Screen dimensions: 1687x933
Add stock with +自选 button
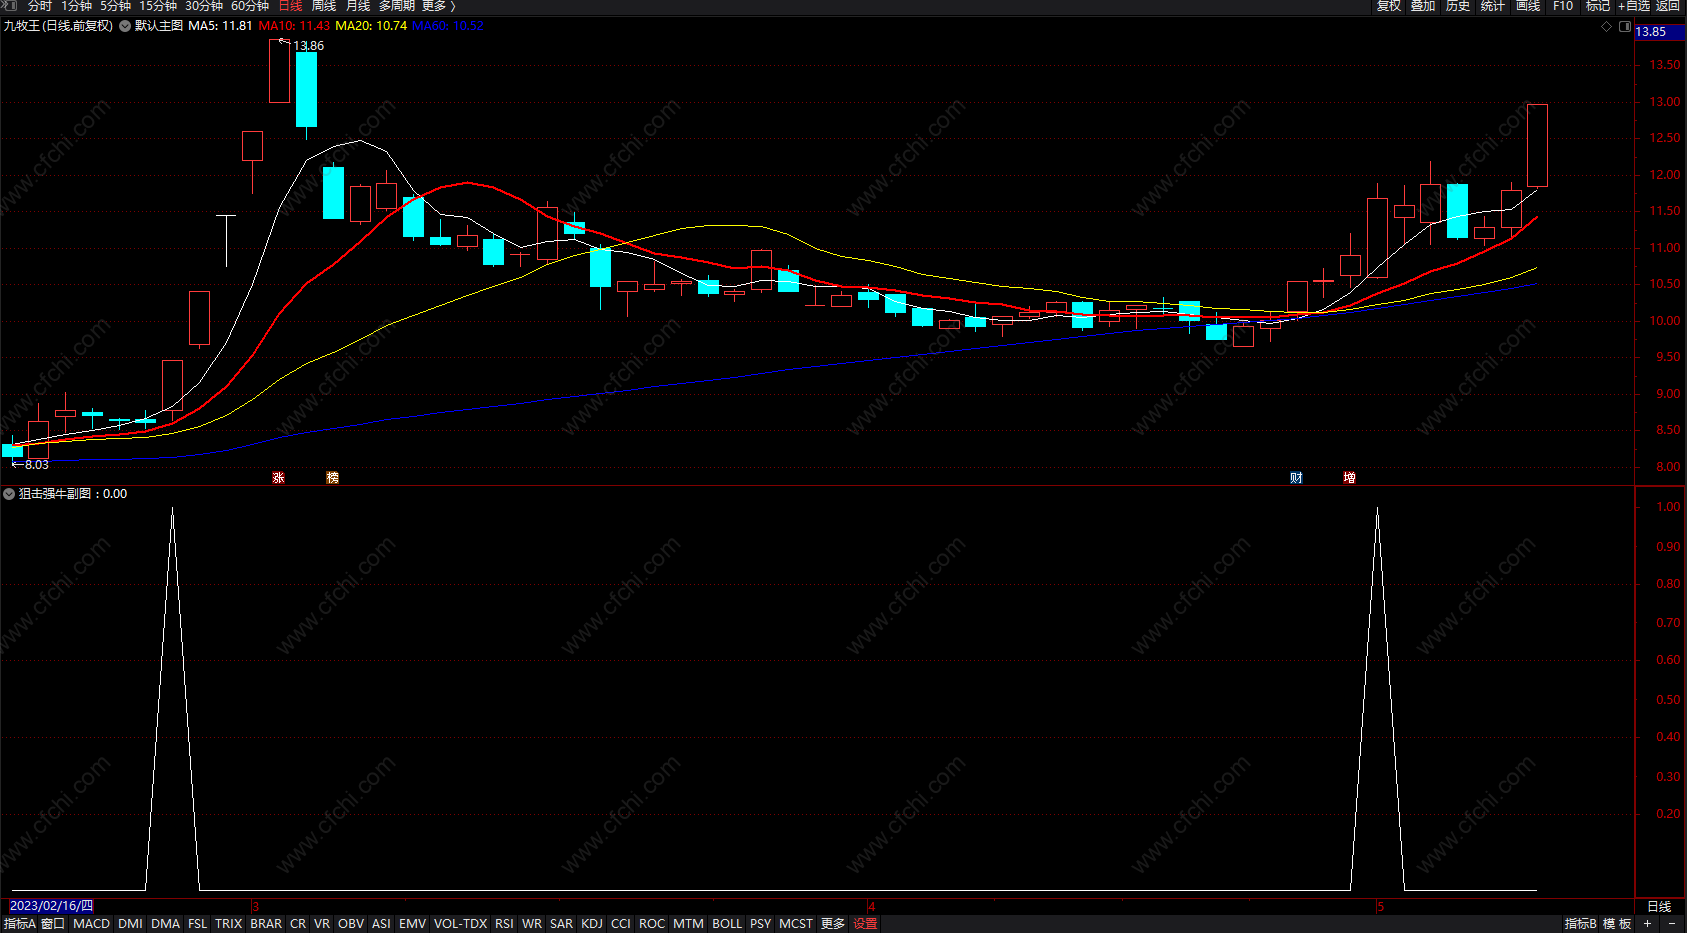pyautogui.click(x=1634, y=6)
